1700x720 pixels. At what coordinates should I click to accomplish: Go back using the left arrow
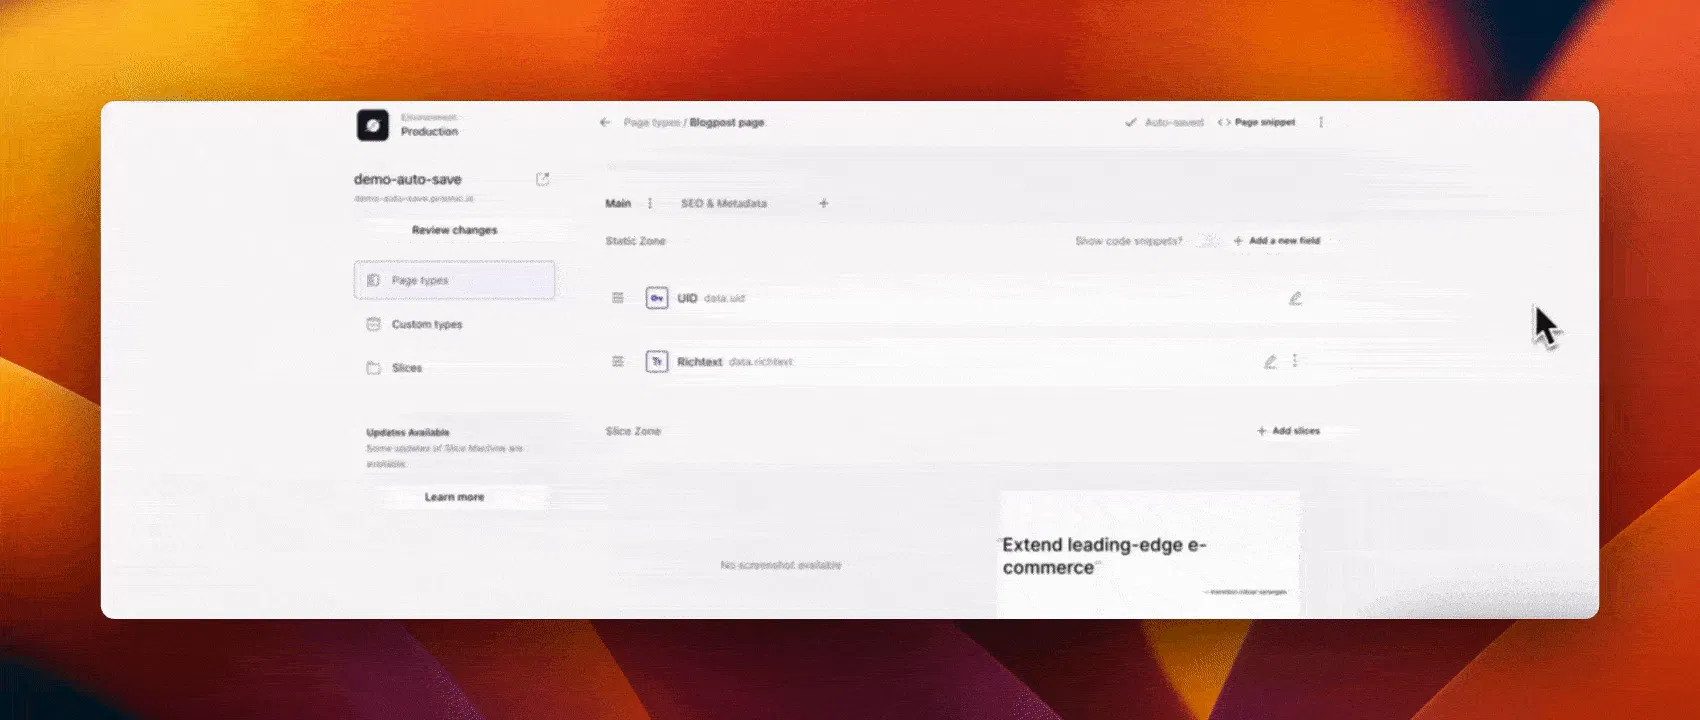pyautogui.click(x=604, y=122)
